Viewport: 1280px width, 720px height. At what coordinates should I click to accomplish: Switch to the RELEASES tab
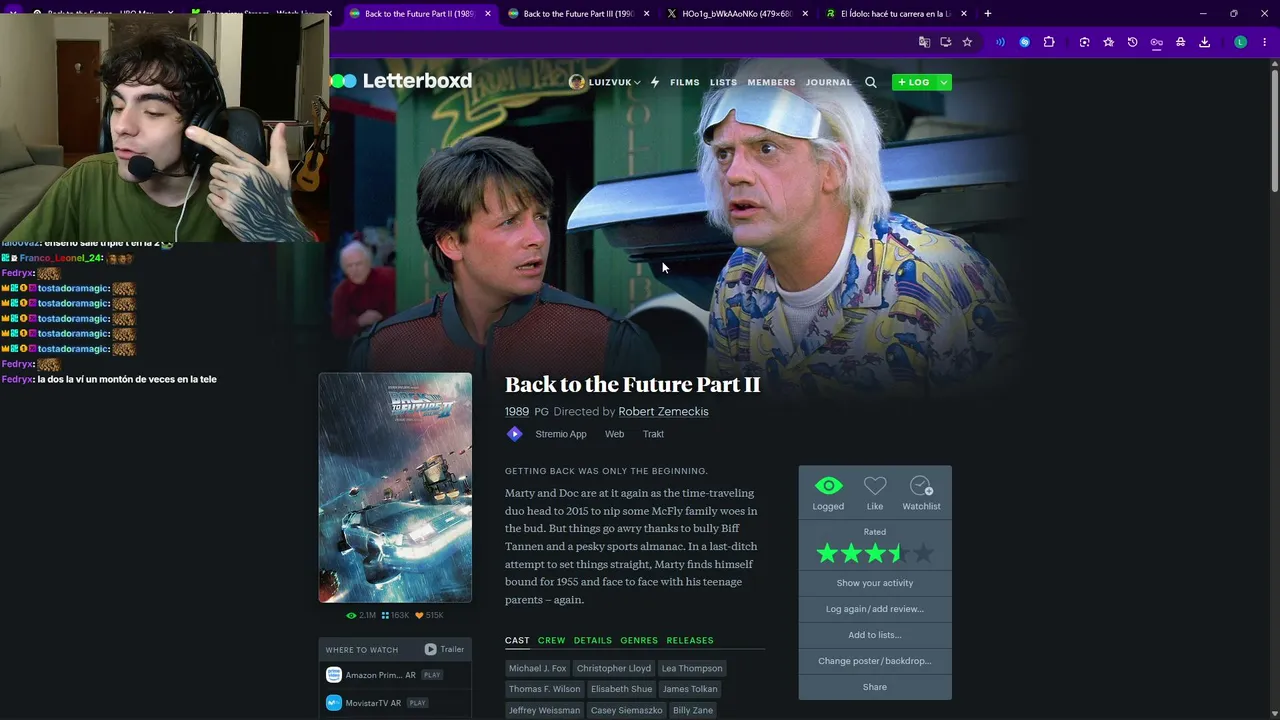[690, 640]
